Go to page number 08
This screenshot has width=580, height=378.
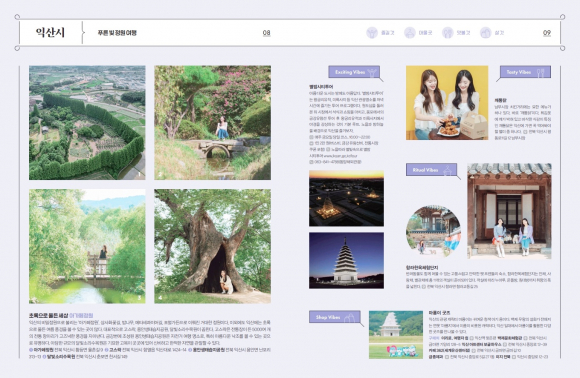266,33
